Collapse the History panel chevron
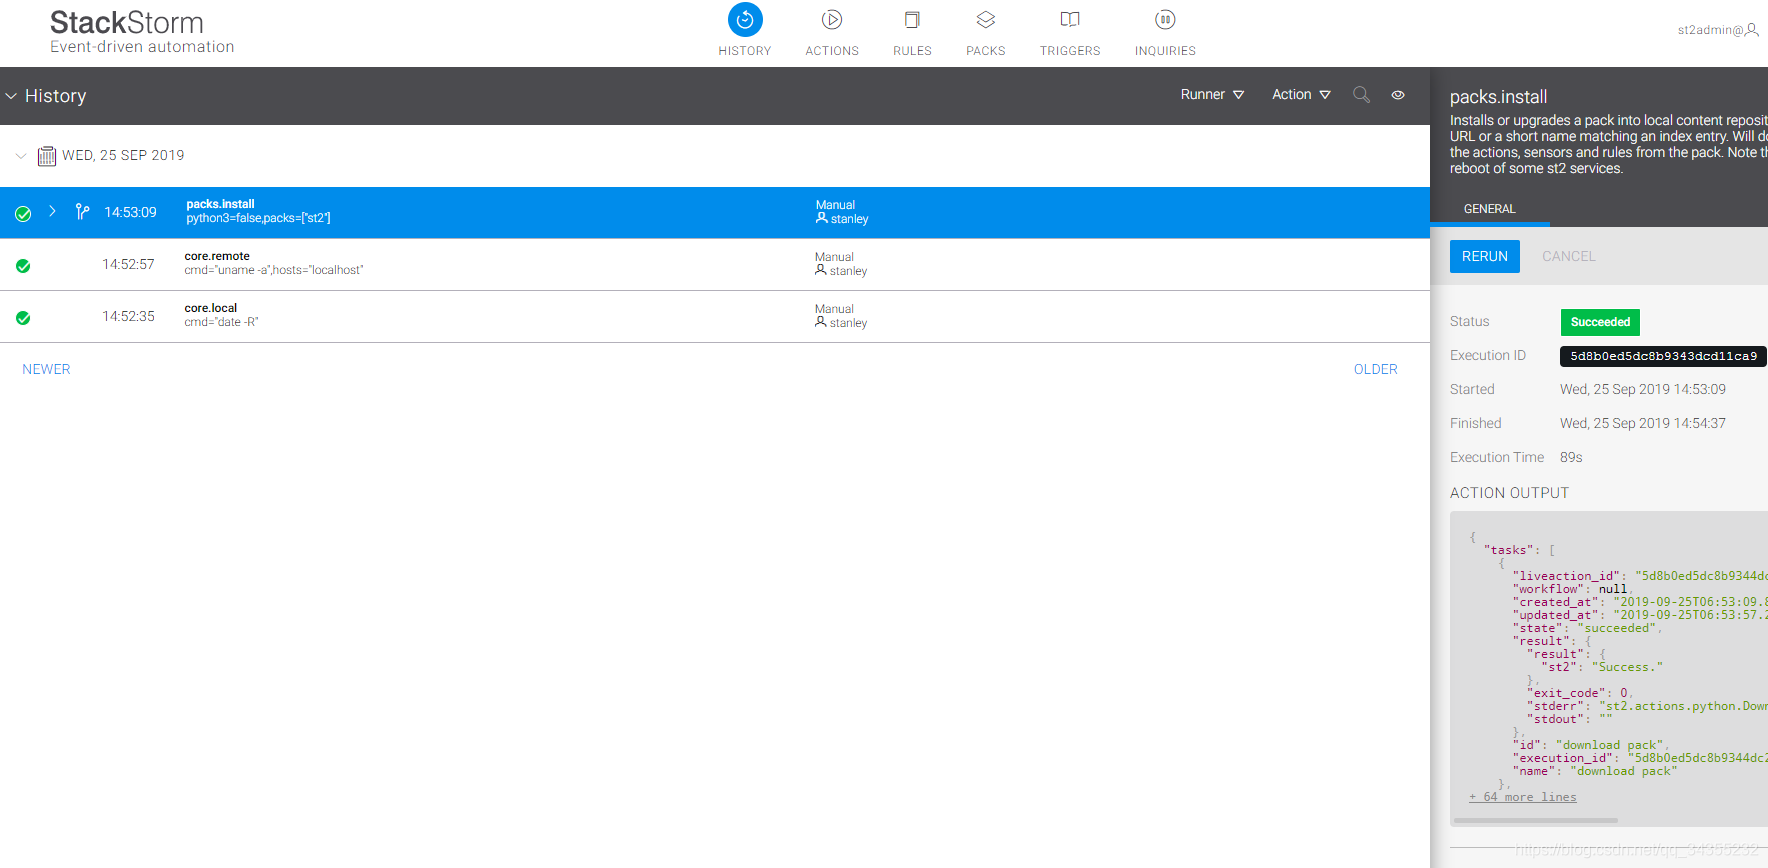Image resolution: width=1768 pixels, height=868 pixels. click(12, 96)
